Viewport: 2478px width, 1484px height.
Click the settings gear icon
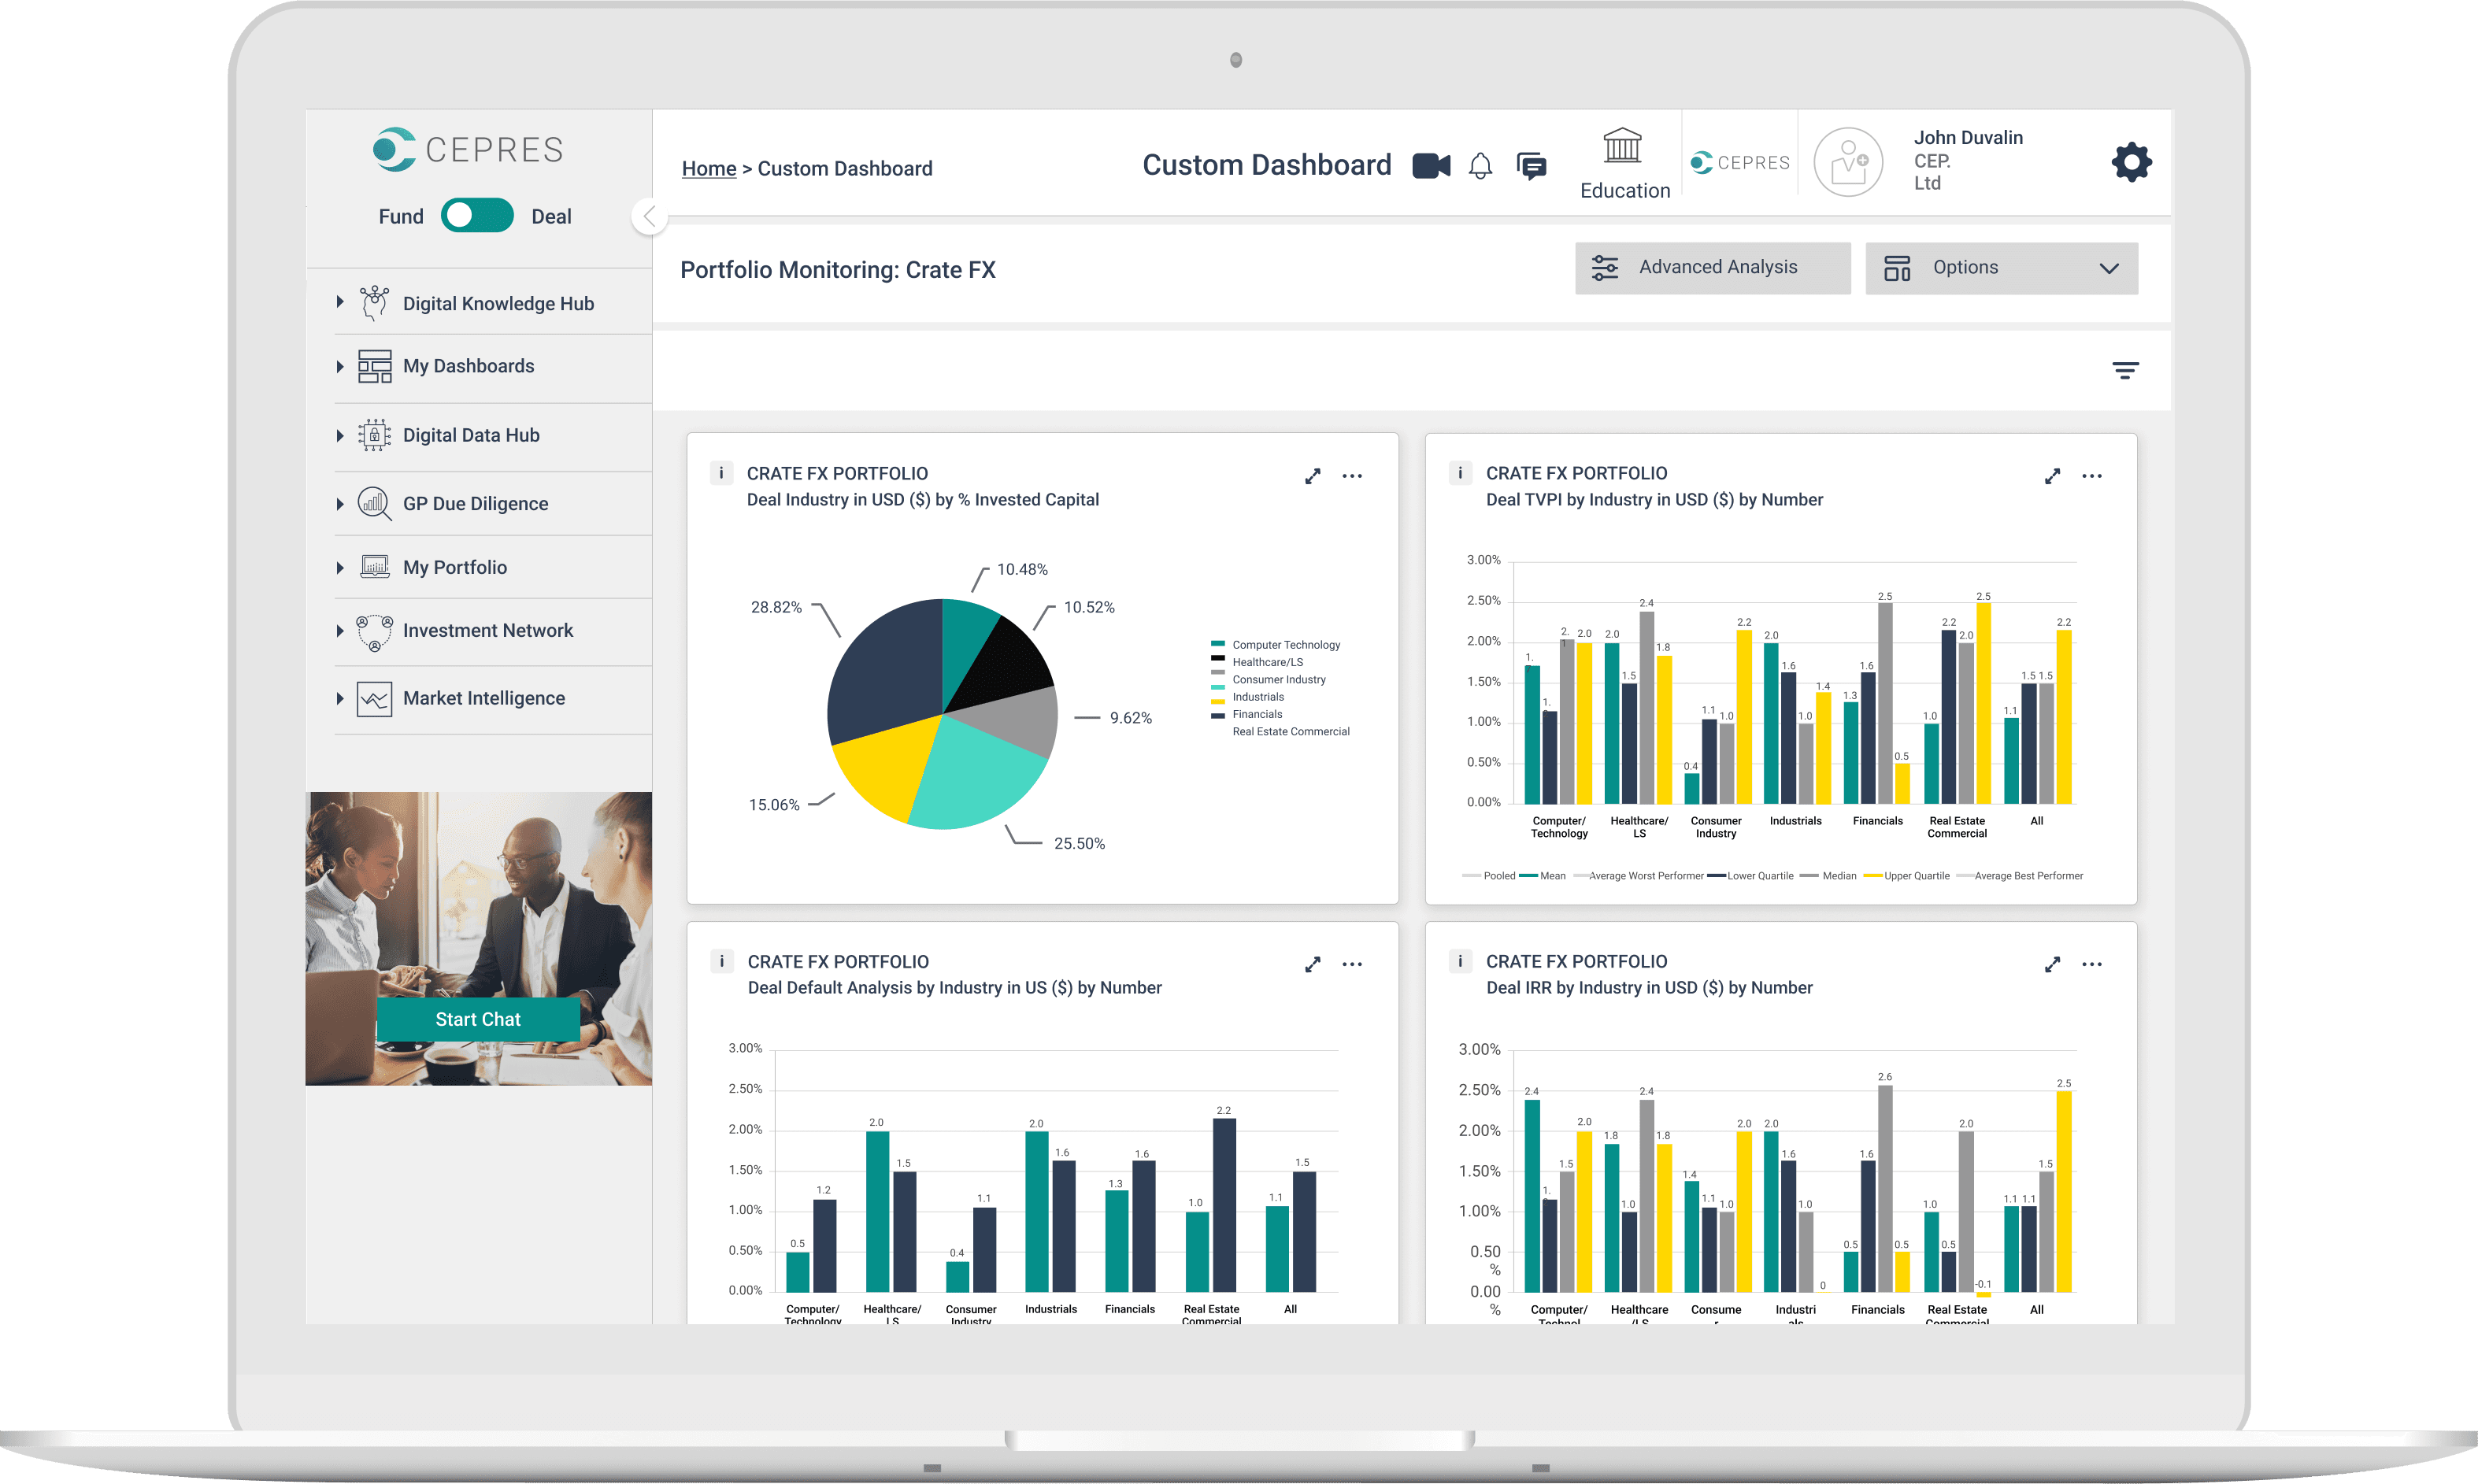pos(2131,161)
